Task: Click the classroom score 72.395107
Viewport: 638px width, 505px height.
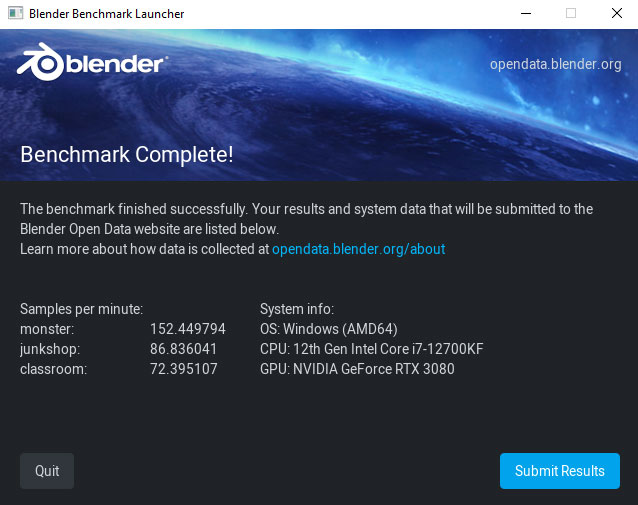Action: click(x=184, y=369)
